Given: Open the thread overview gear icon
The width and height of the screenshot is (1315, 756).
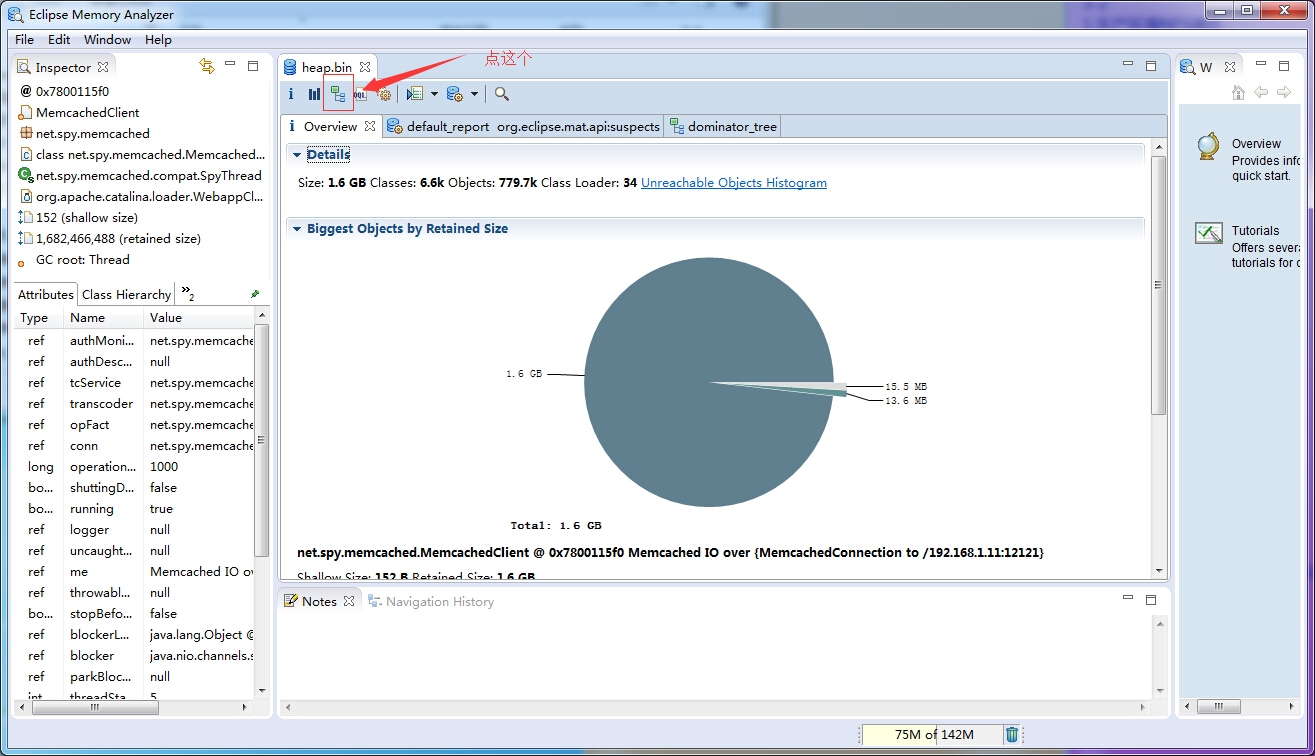Looking at the screenshot, I should [x=384, y=94].
